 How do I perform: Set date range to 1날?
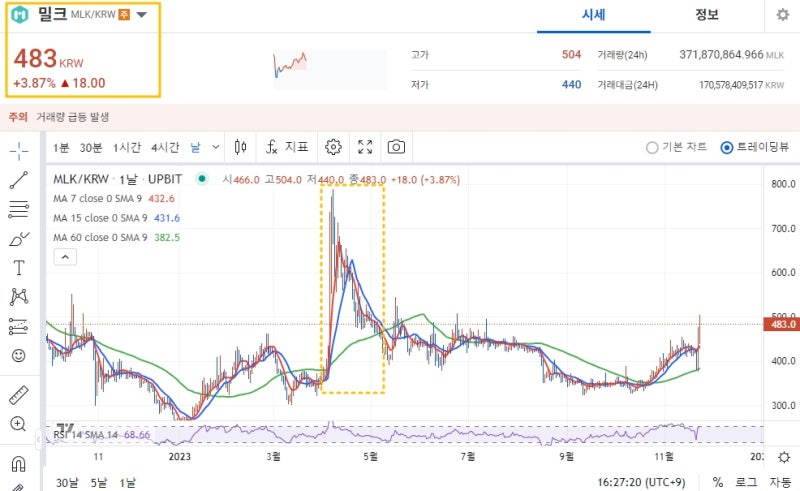(x=128, y=482)
